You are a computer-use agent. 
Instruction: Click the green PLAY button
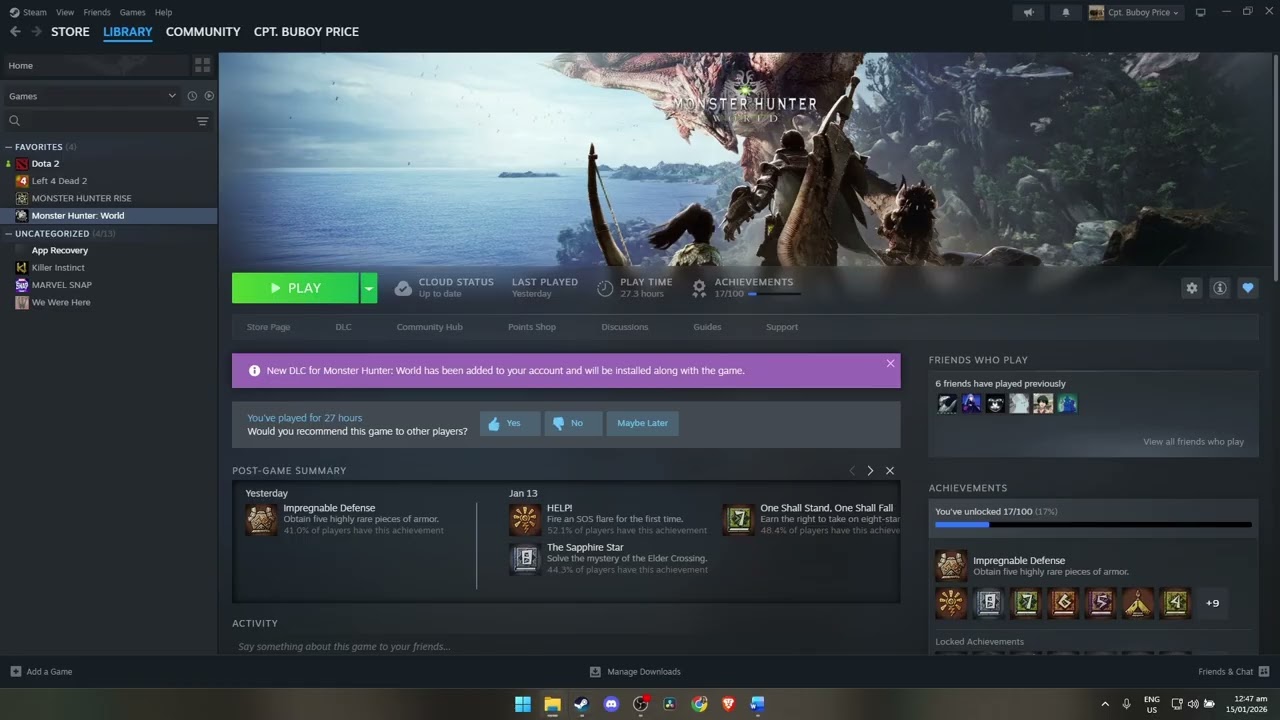click(x=295, y=288)
